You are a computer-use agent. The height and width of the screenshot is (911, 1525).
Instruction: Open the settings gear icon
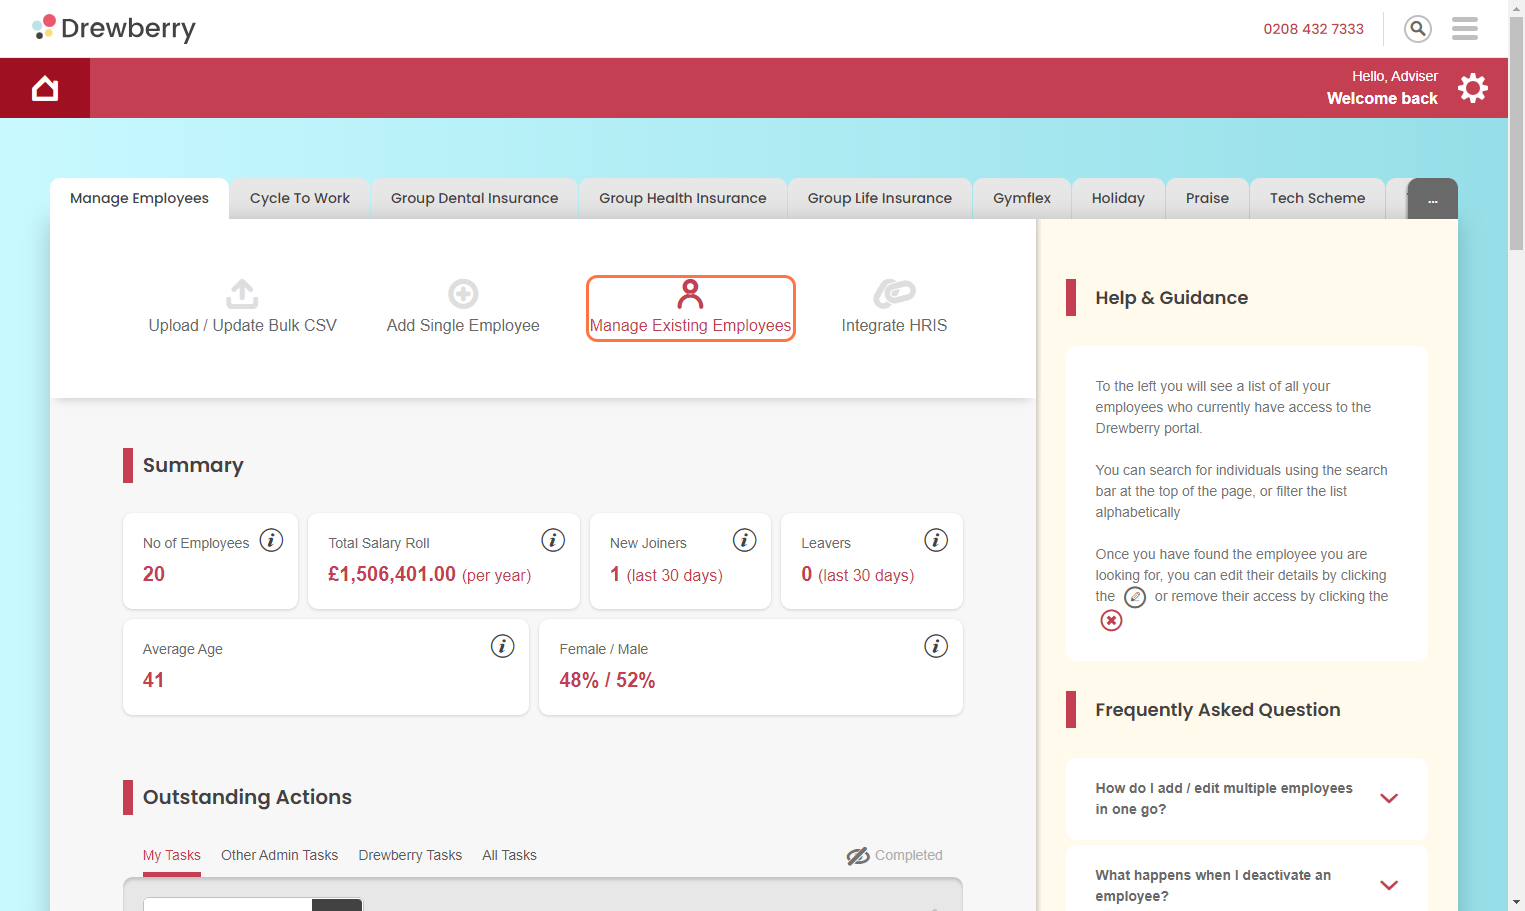[x=1472, y=88]
